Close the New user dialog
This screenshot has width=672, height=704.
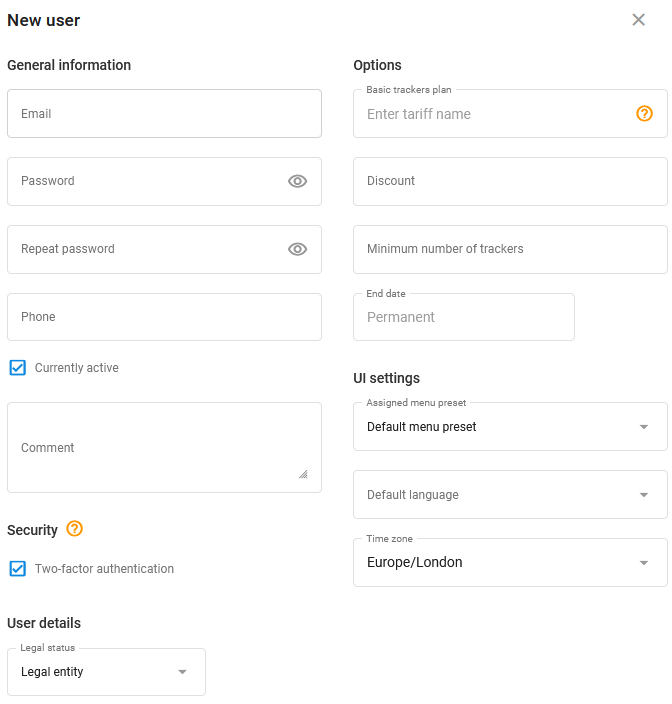pyautogui.click(x=638, y=20)
